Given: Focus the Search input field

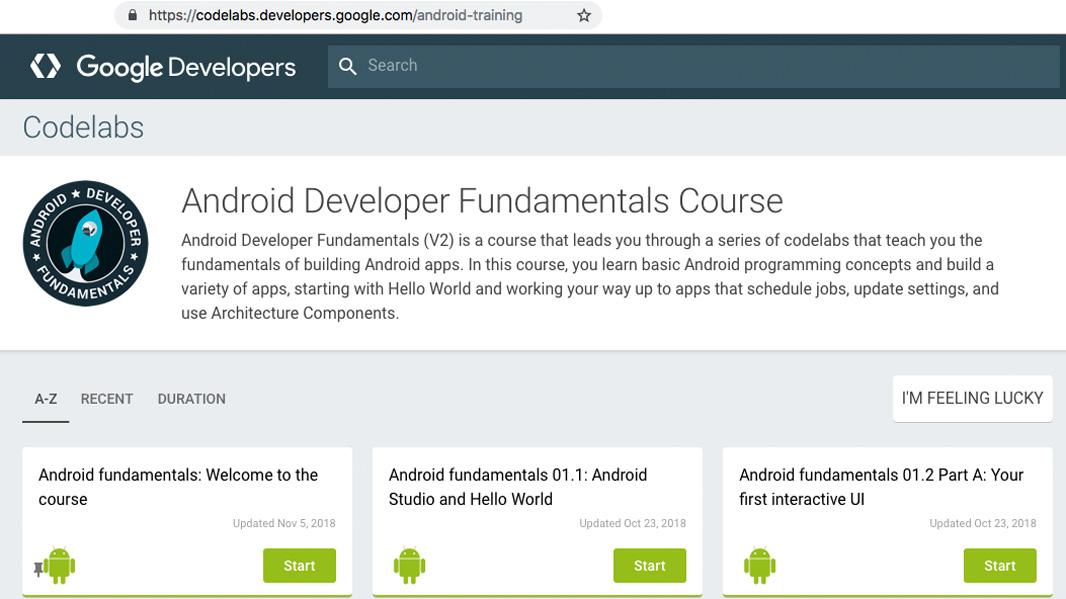Looking at the screenshot, I should pos(700,66).
